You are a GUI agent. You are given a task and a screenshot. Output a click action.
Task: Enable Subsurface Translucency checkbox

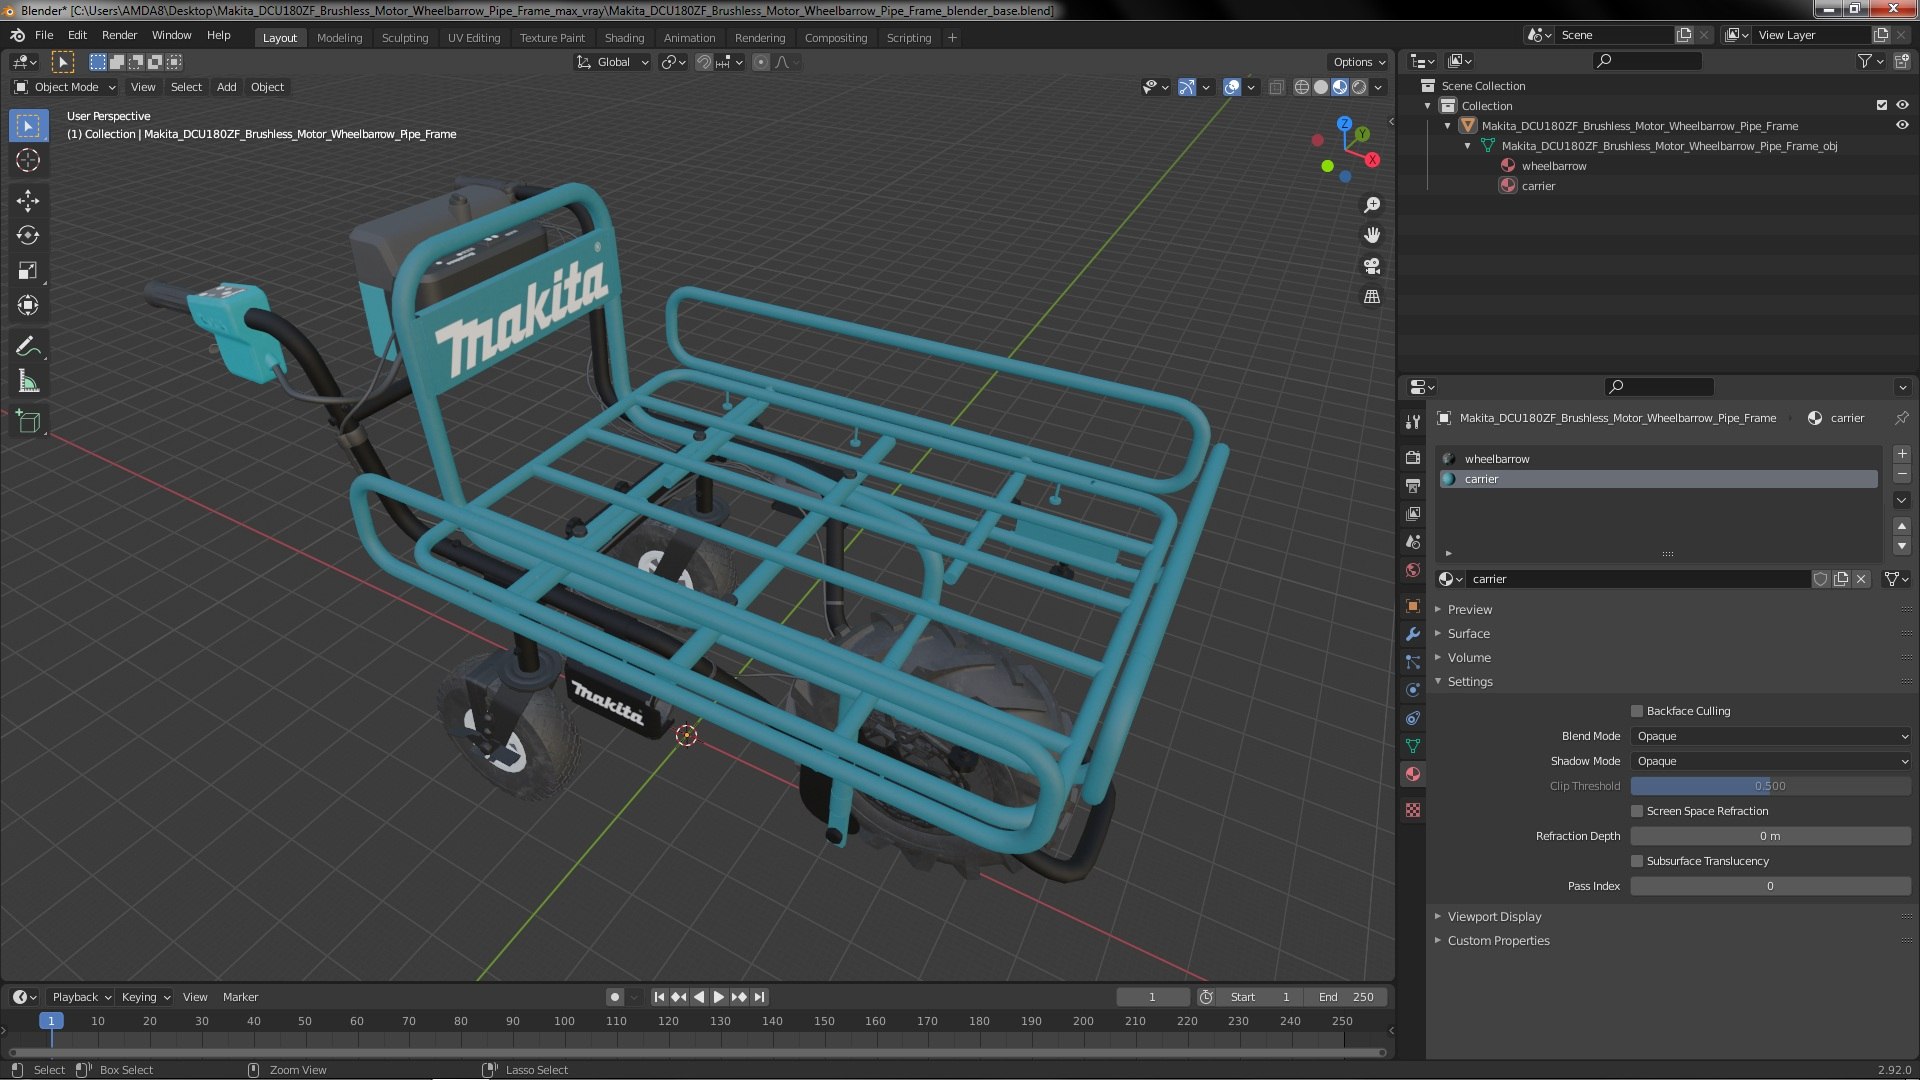1637,861
